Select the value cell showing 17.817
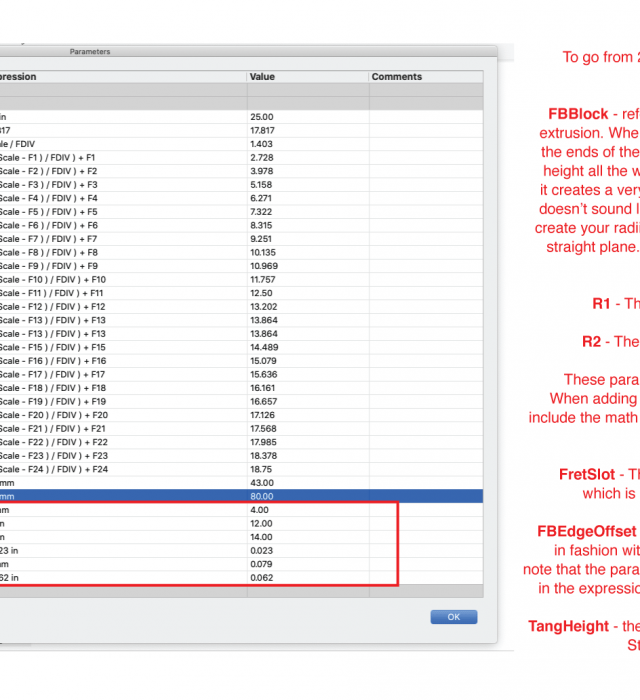This screenshot has width=640, height=700. tap(307, 130)
